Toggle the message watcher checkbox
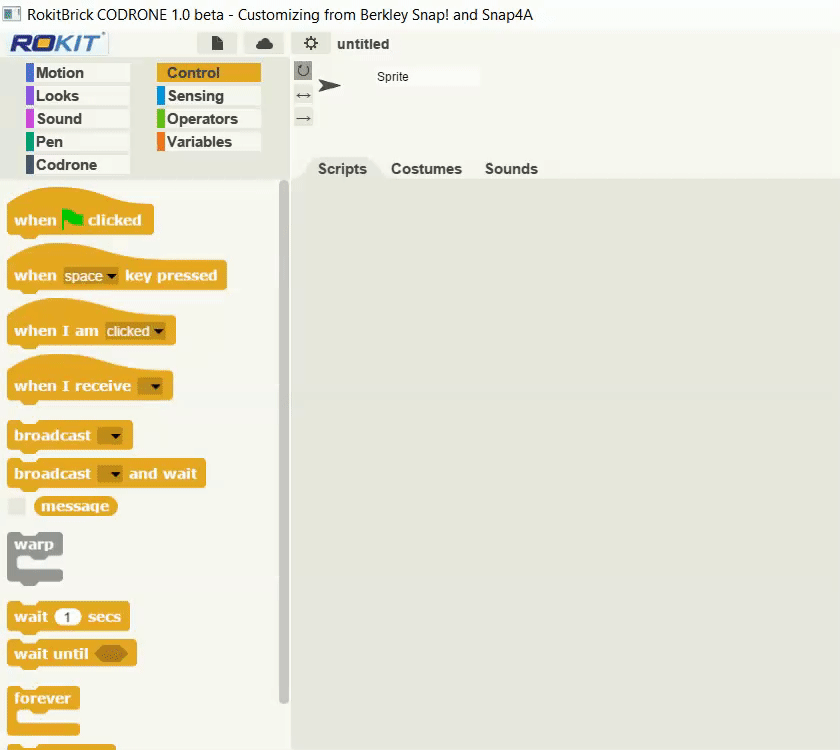 (17, 506)
